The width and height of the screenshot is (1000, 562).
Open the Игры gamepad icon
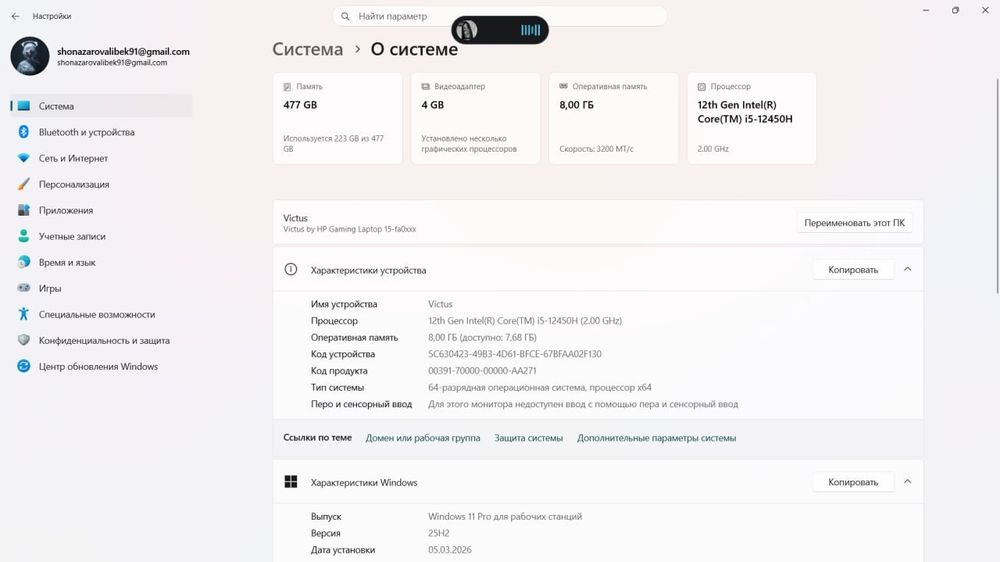tap(24, 288)
